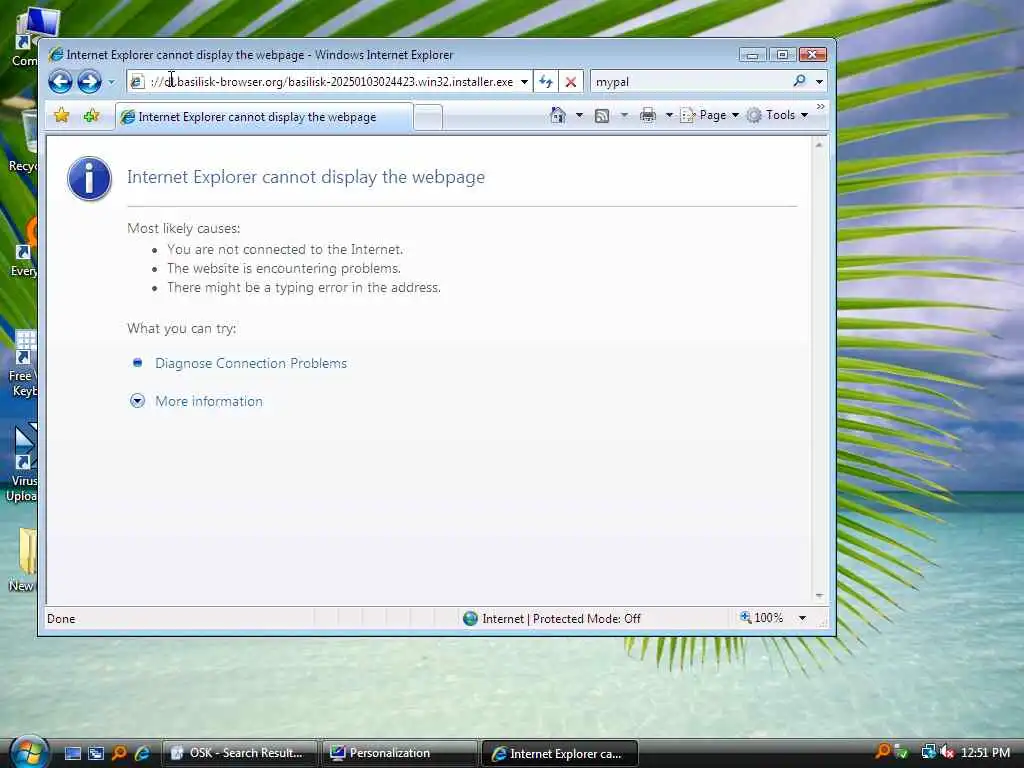Image resolution: width=1024 pixels, height=768 pixels.
Task: Open the Windows Start orb
Action: (x=29, y=751)
